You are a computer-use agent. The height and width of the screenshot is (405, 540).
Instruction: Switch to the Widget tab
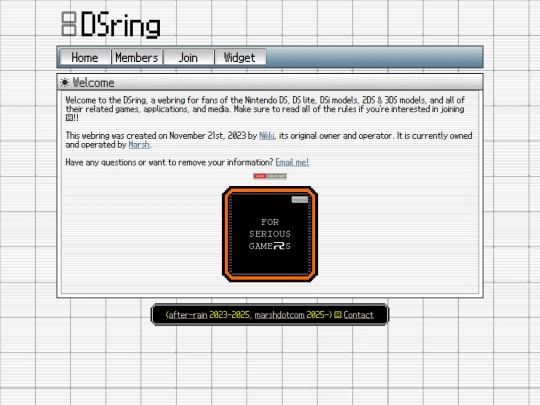(240, 57)
